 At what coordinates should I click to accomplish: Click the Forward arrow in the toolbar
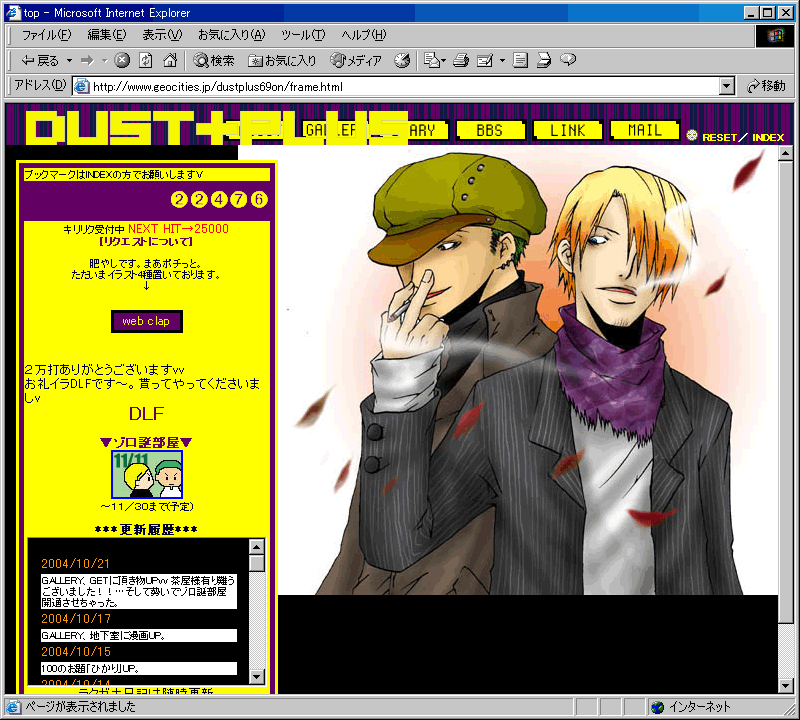coord(87,61)
